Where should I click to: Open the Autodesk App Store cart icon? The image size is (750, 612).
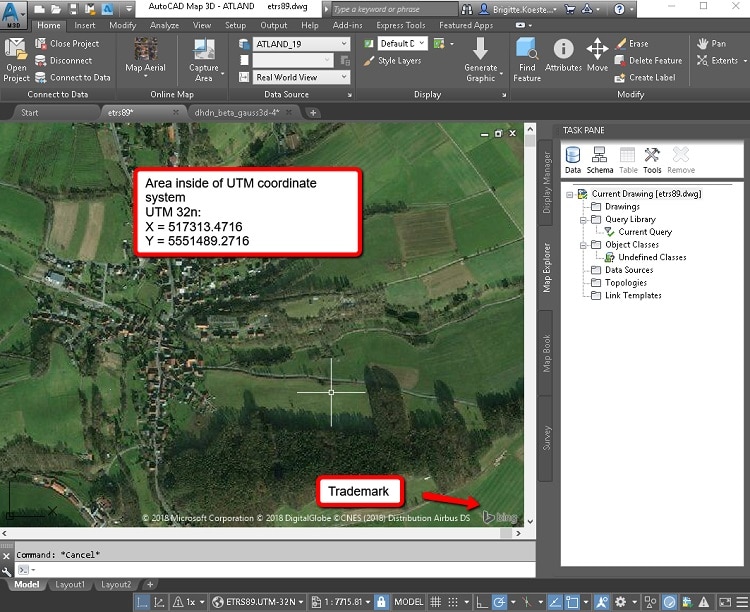tap(570, 9)
